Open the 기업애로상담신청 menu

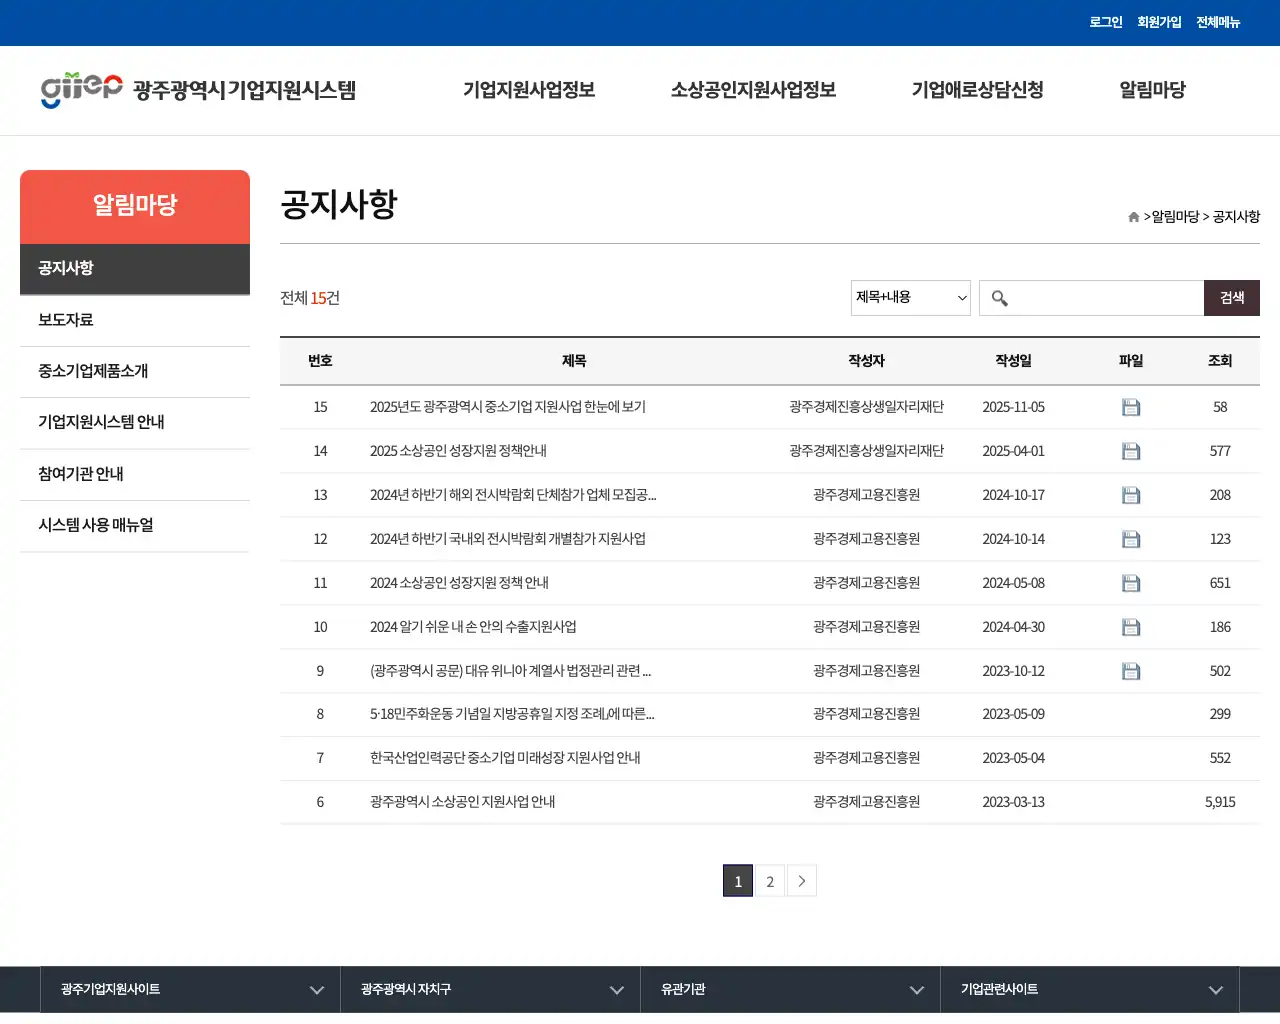coord(977,90)
